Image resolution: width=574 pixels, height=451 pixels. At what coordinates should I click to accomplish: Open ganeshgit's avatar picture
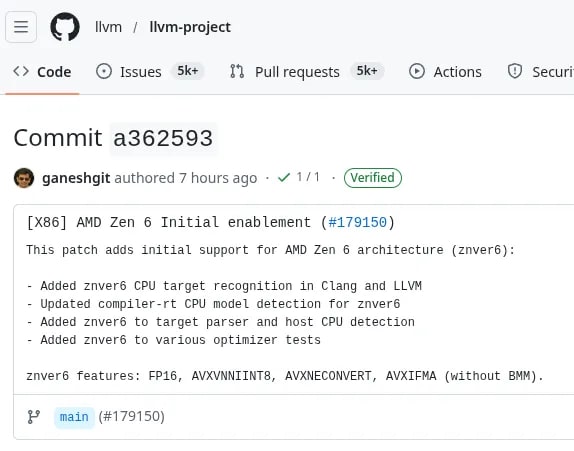(24, 178)
